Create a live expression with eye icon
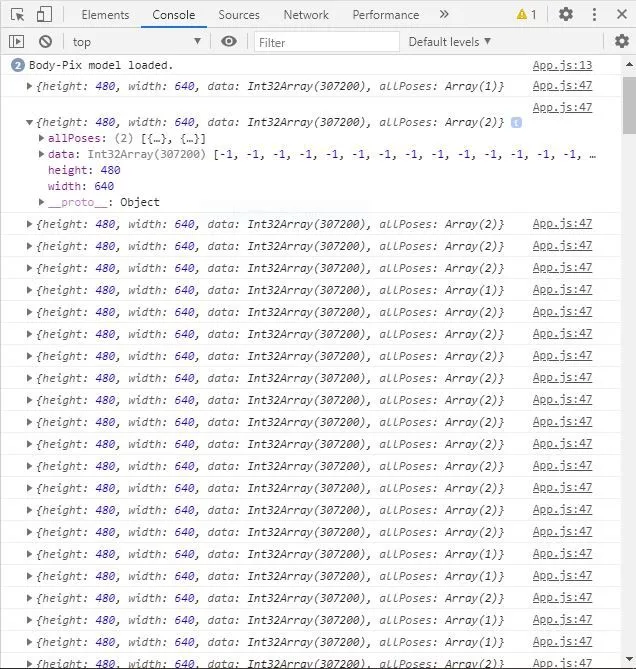Viewport: 636px width, 669px height. coord(229,41)
